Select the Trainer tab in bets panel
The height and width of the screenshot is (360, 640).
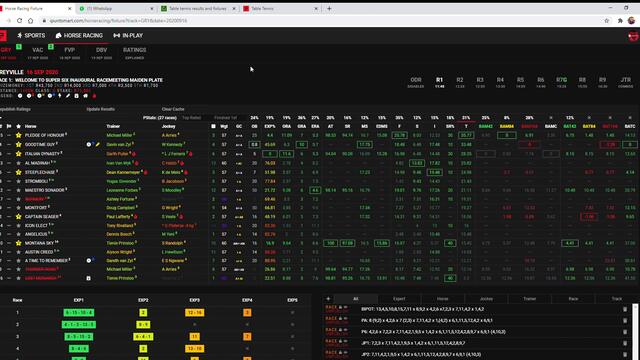pos(529,299)
